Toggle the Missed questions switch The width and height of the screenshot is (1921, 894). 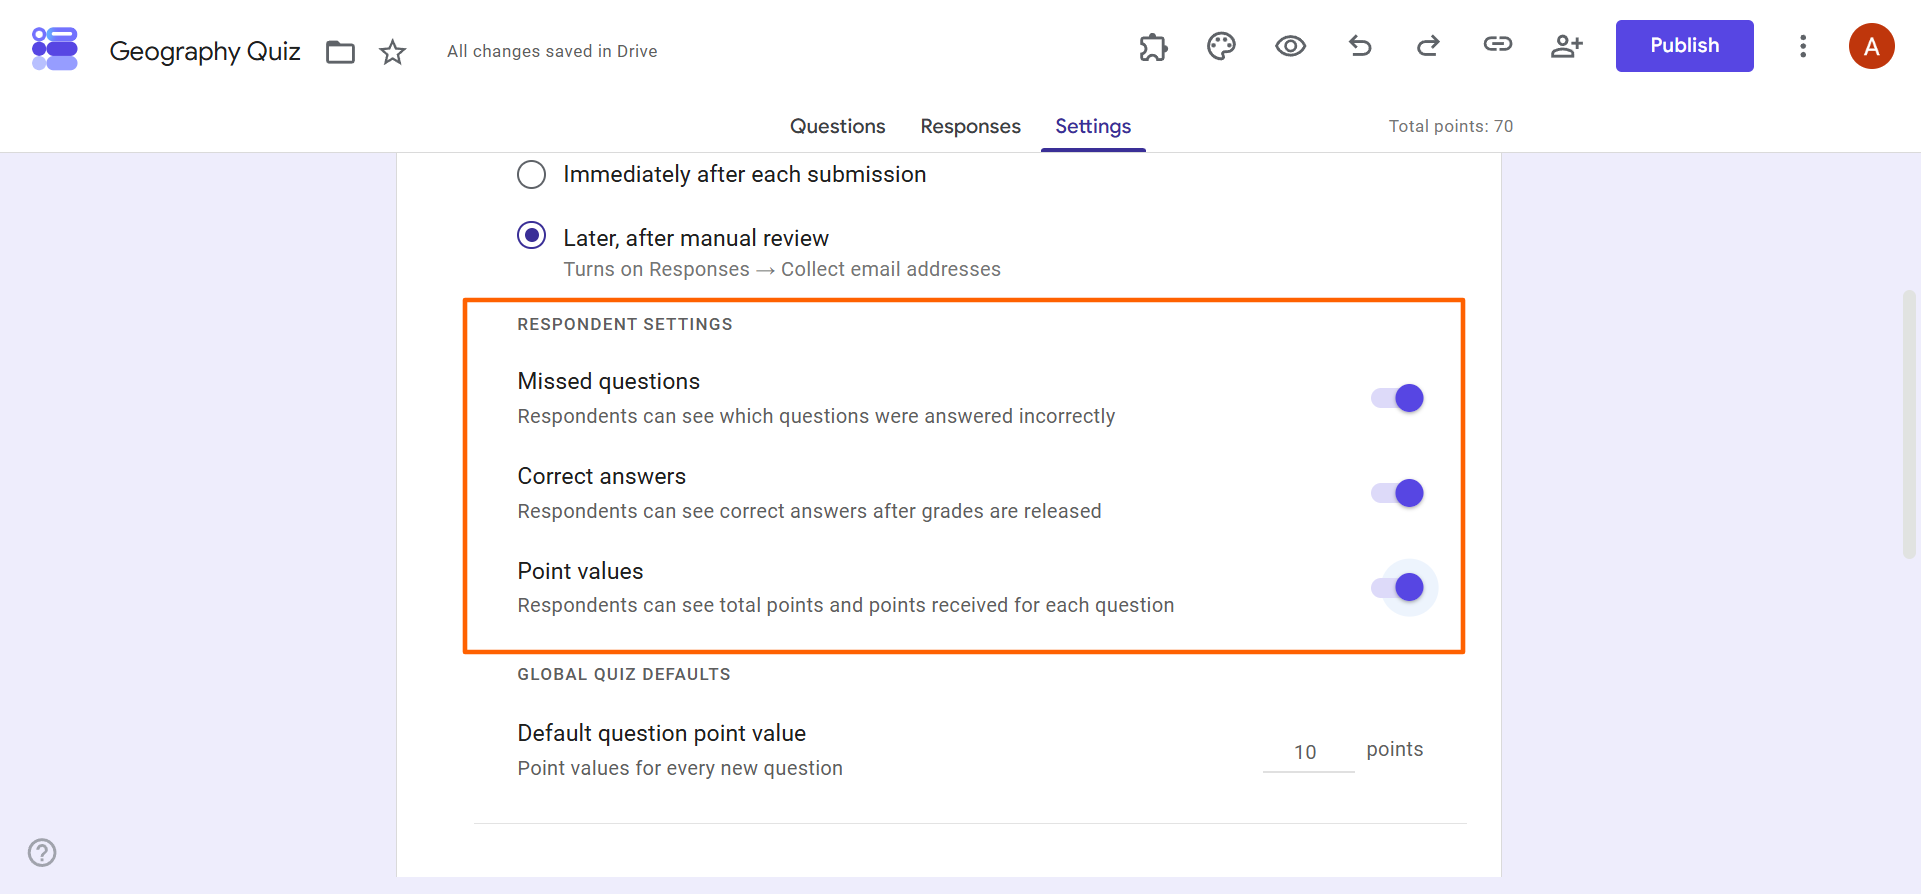[1398, 398]
